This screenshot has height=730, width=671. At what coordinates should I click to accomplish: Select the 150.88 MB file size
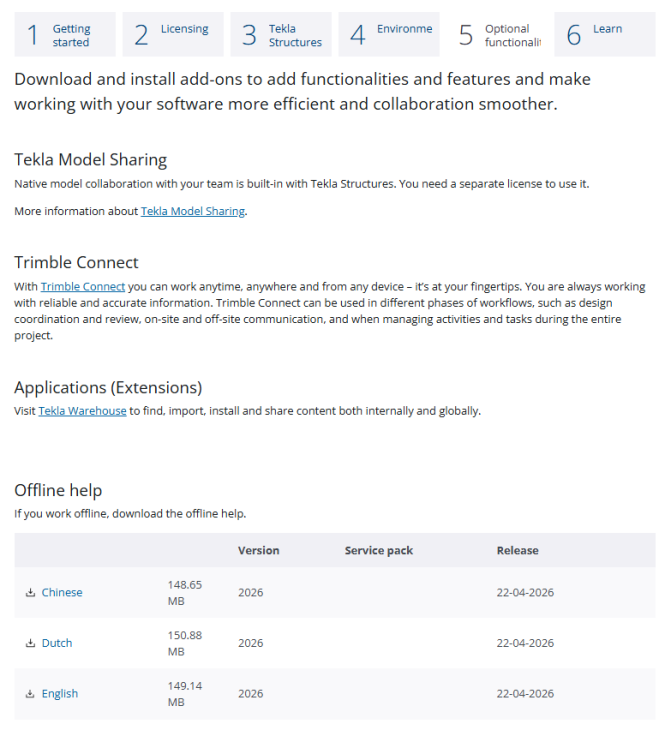pos(185,643)
